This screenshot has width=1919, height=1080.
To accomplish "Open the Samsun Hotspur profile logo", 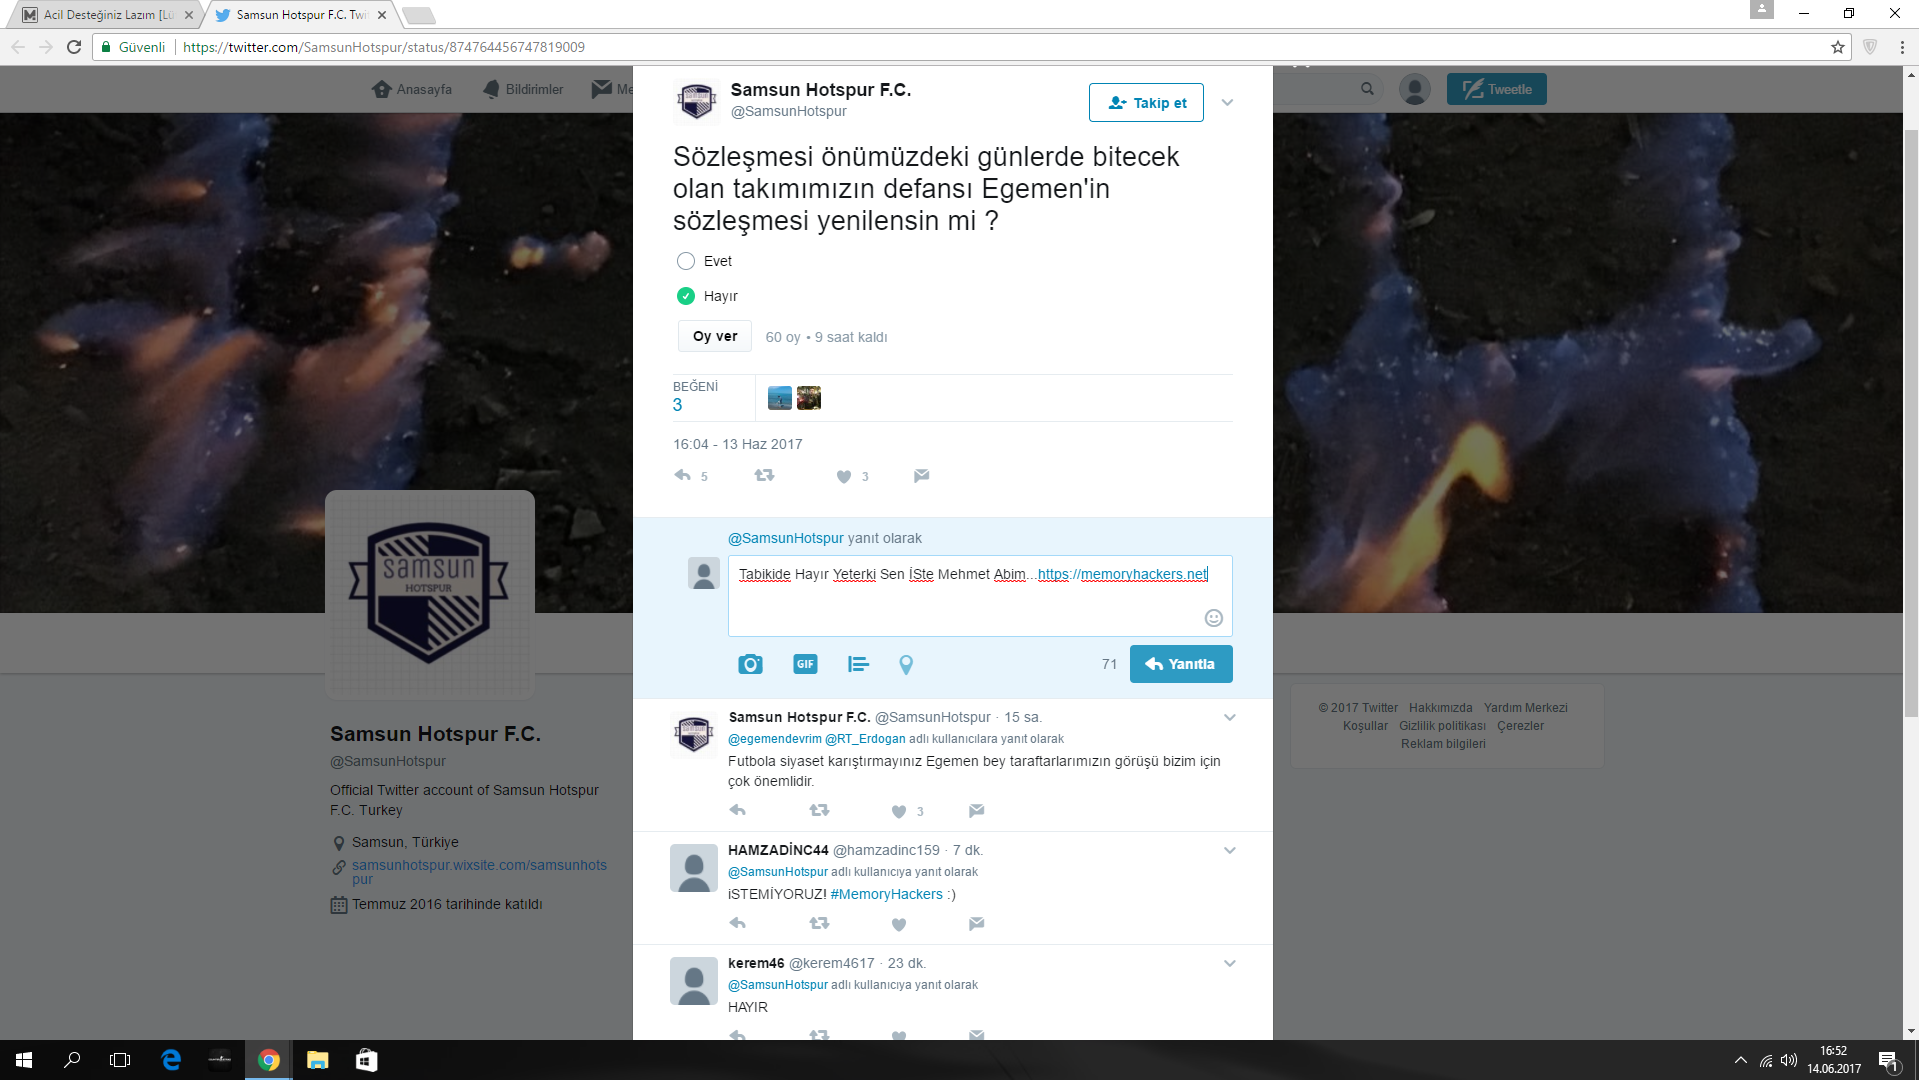I will pos(430,594).
